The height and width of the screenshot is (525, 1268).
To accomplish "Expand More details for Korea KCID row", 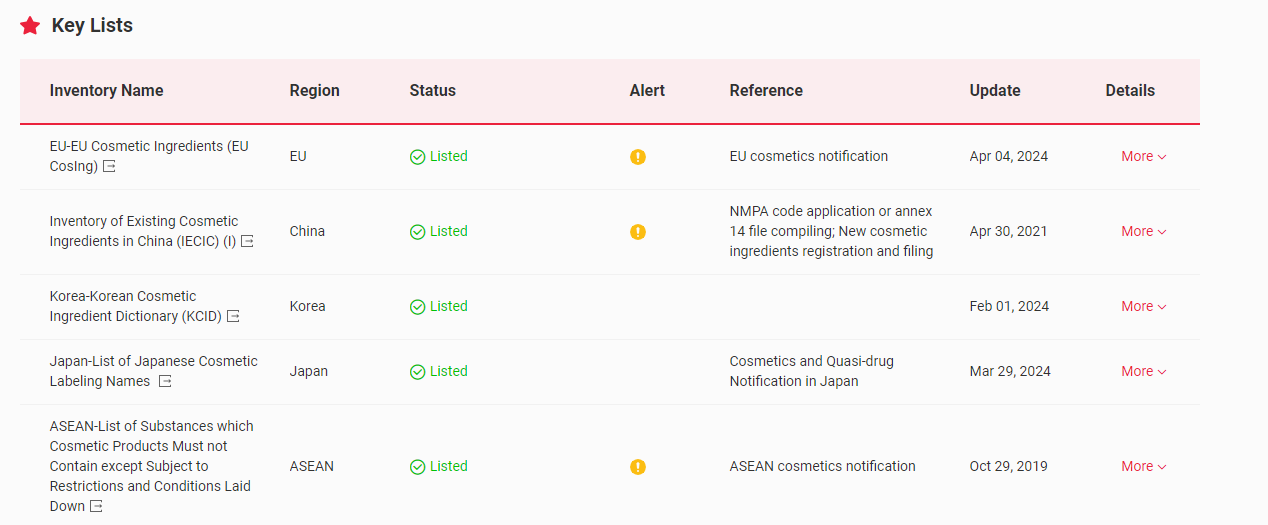I will tap(1143, 307).
